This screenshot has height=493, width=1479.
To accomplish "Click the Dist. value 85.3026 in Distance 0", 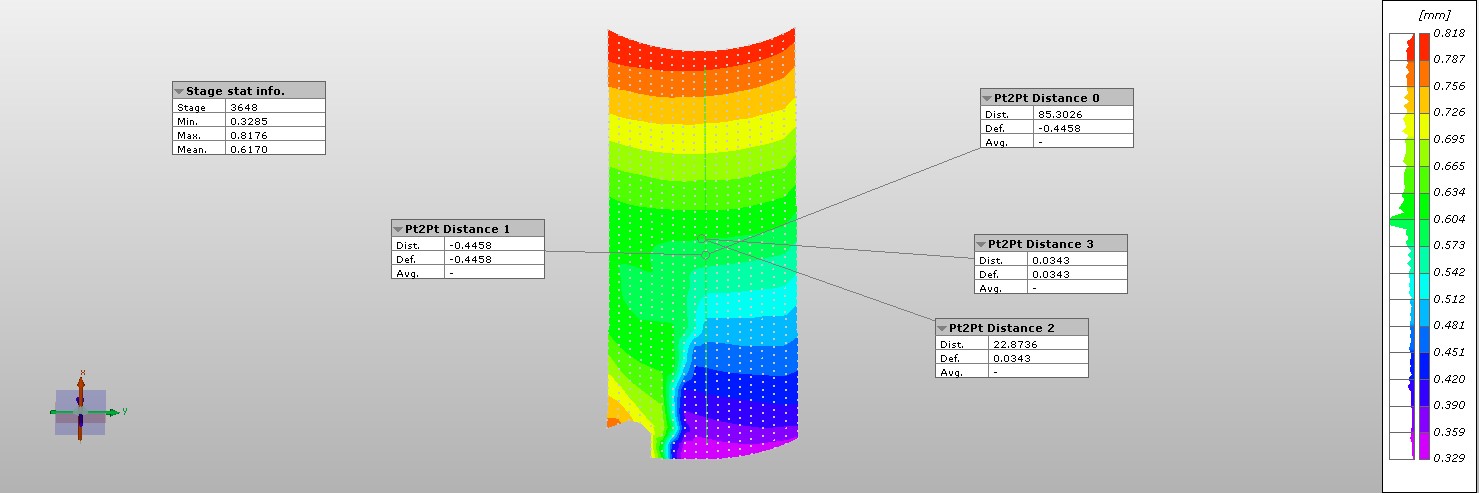I will (1083, 114).
